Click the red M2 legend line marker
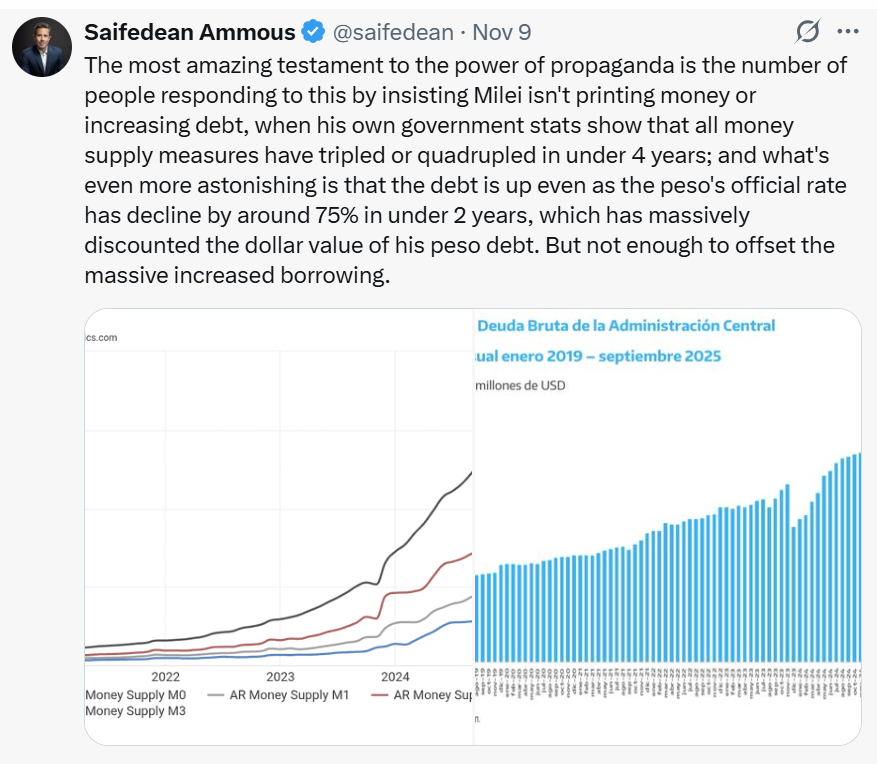 pos(380,694)
